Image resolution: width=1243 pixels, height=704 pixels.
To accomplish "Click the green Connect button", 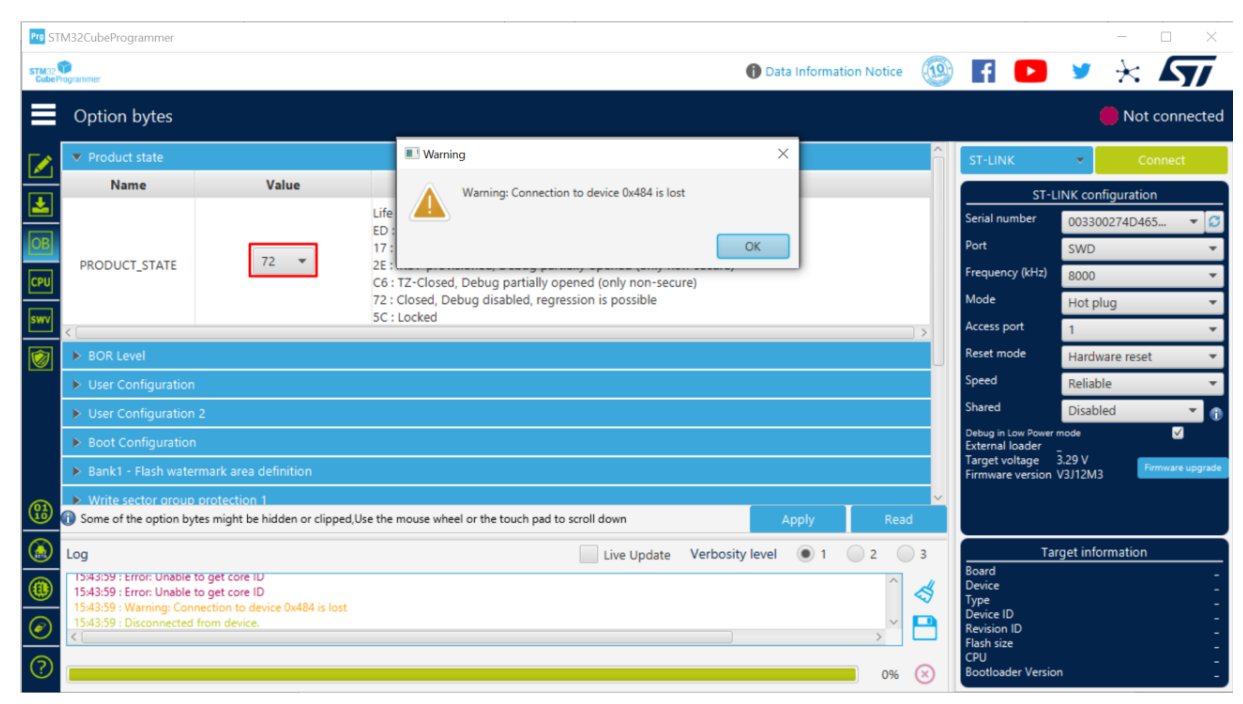I will (1161, 160).
